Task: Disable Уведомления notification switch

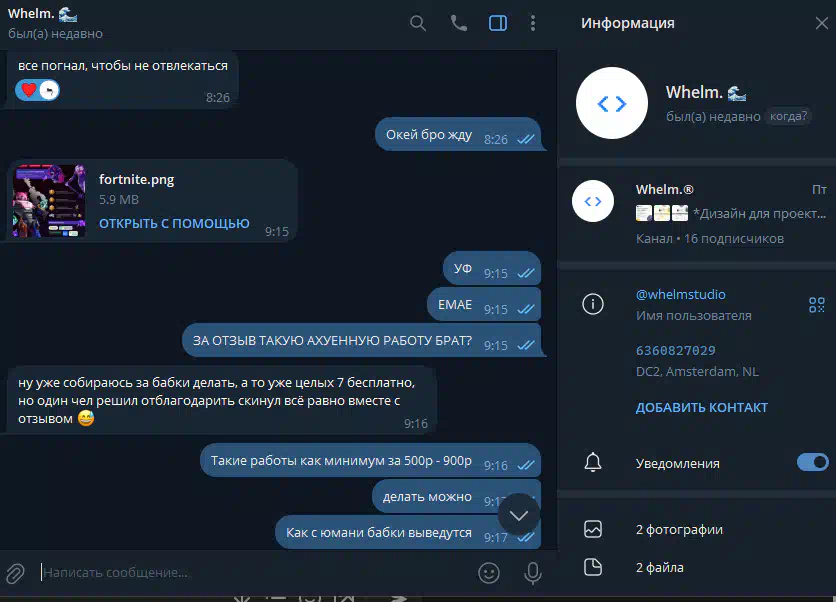Action: 813,462
